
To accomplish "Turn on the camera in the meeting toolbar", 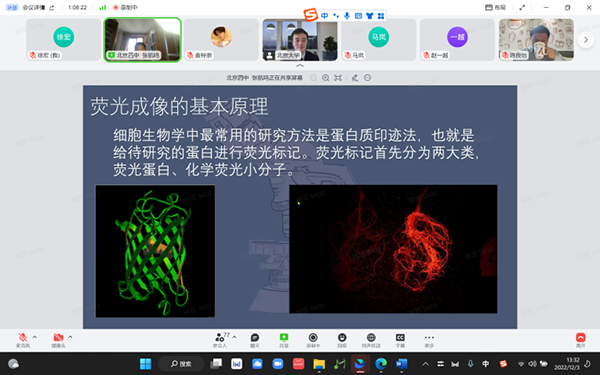I will [58, 339].
